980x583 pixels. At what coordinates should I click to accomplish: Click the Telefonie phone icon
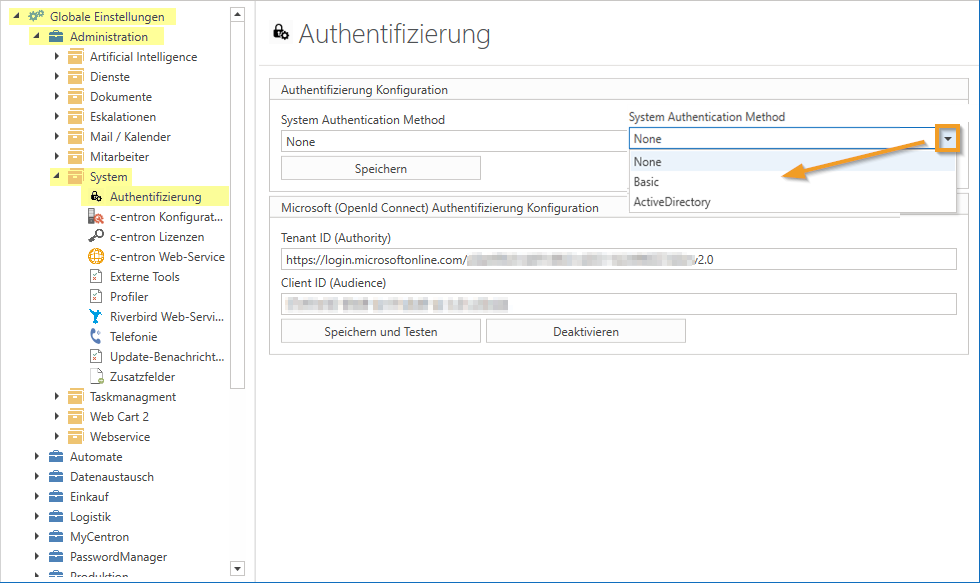96,337
